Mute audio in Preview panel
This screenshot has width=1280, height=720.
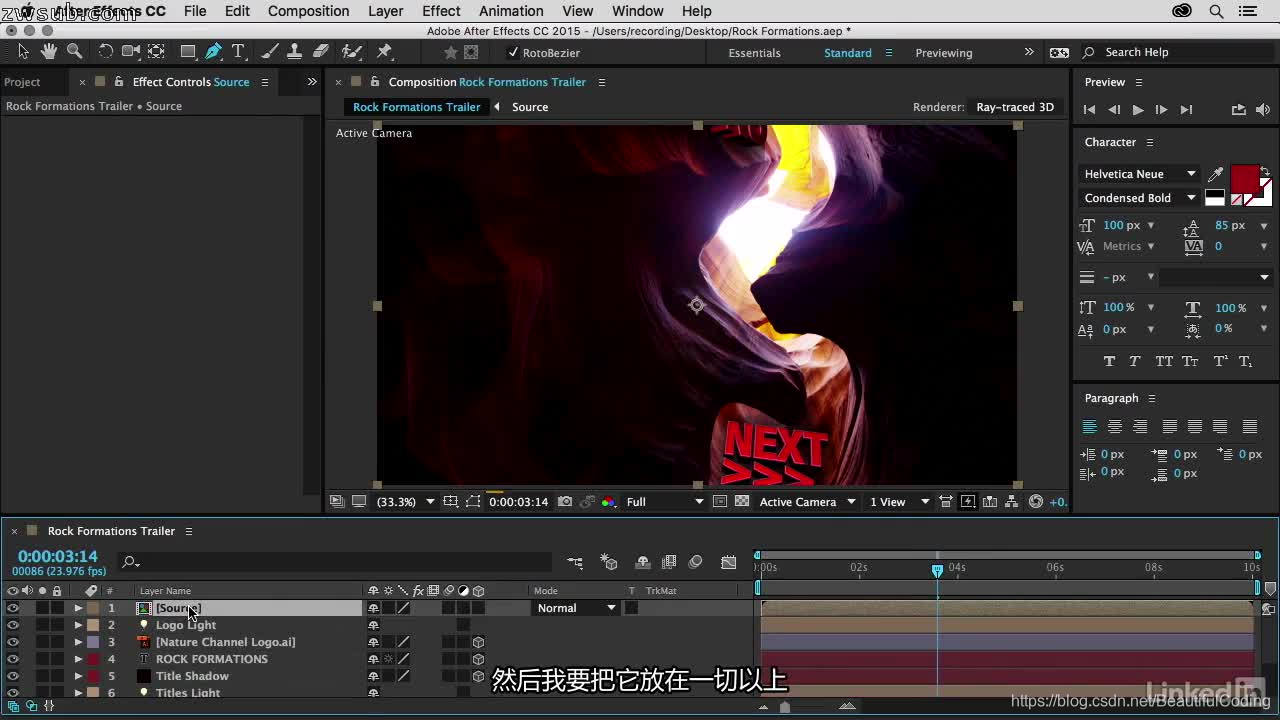(1263, 110)
